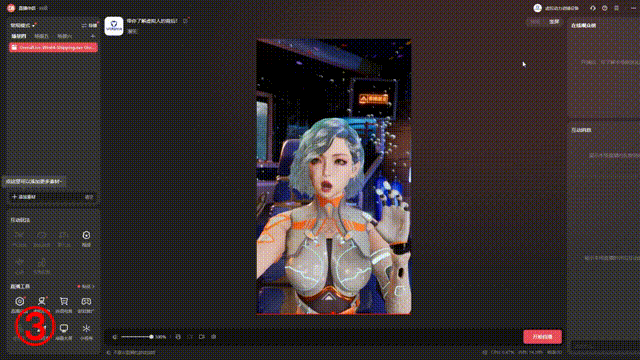Click the second icon right of volume percentage
Image resolution: width=640 pixels, height=360 pixels.
point(190,337)
